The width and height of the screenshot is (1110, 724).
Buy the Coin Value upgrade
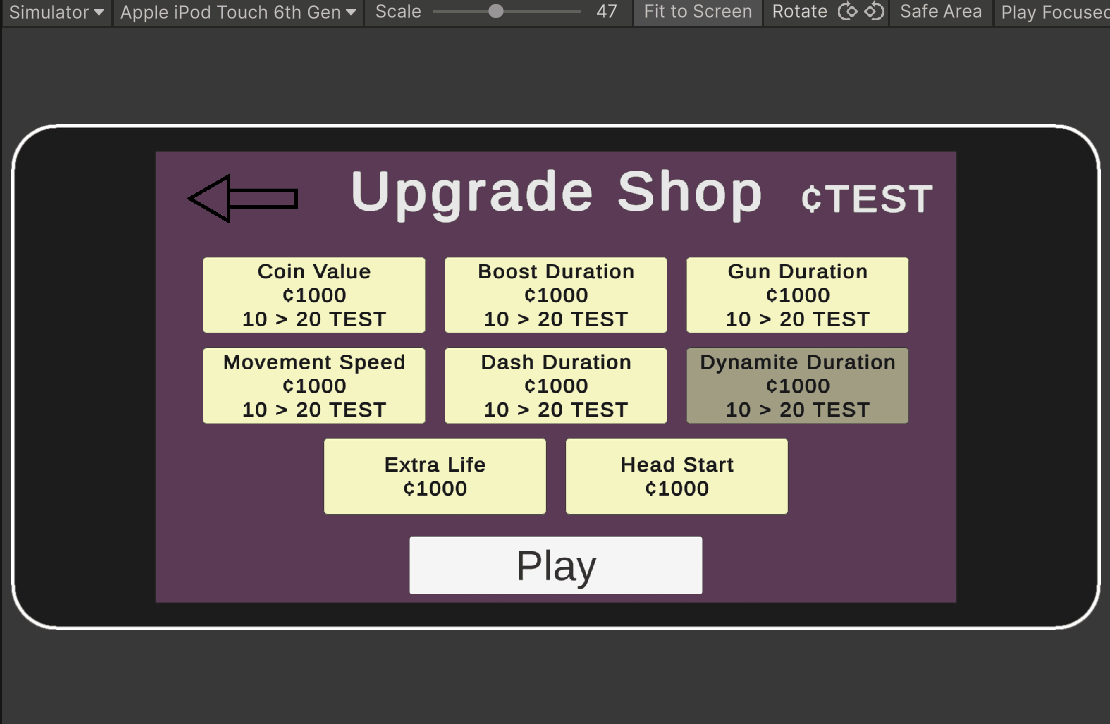coord(314,295)
